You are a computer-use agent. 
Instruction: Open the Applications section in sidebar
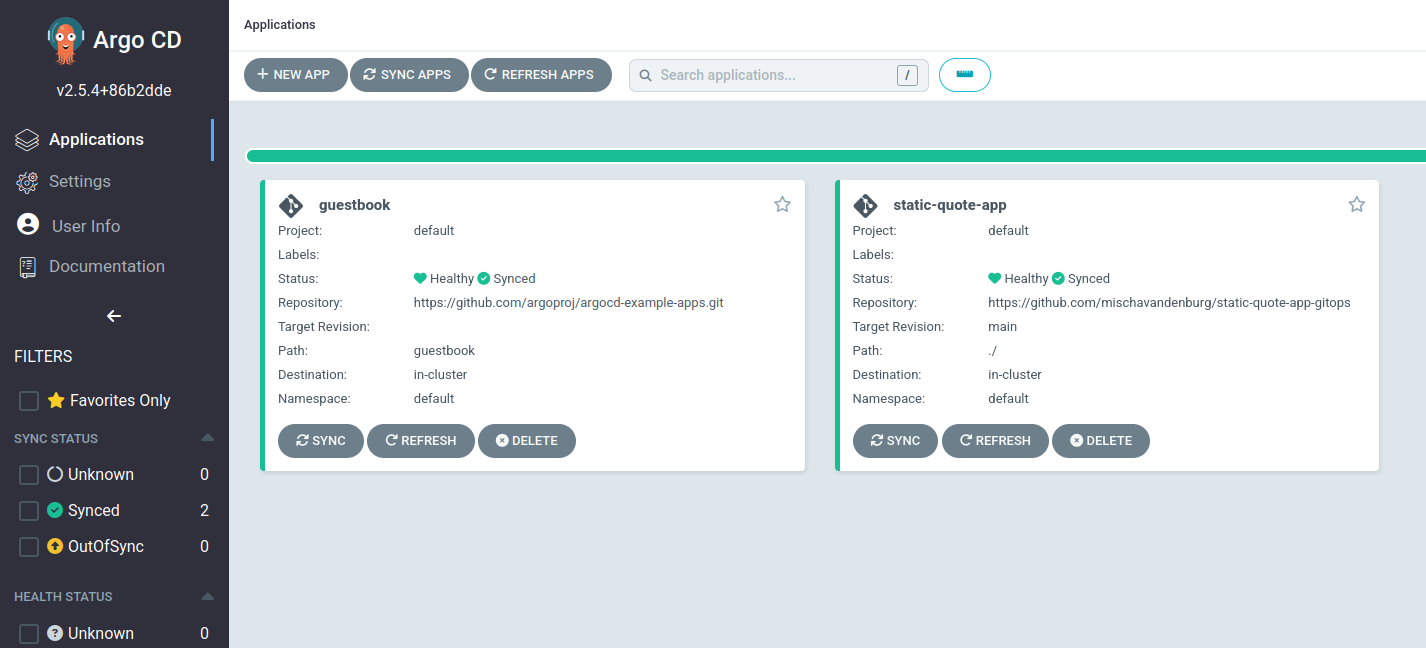pyautogui.click(x=96, y=139)
